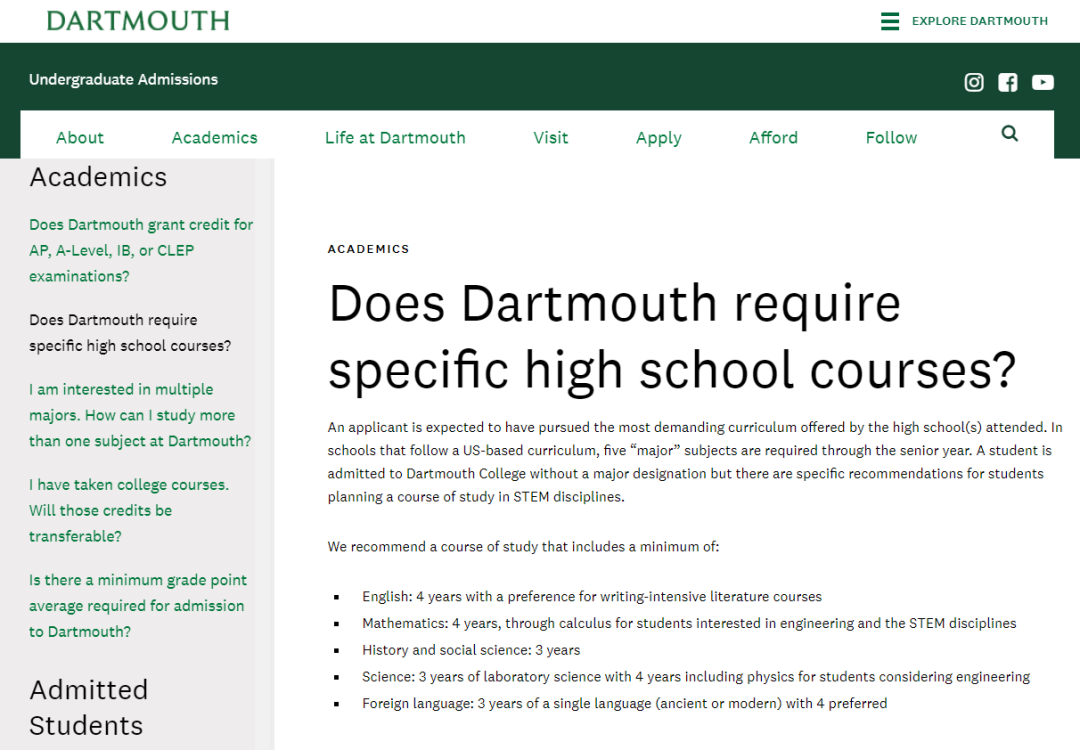The image size is (1080, 750).
Task: Click the Undergraduate Admissions header link
Action: (x=123, y=80)
